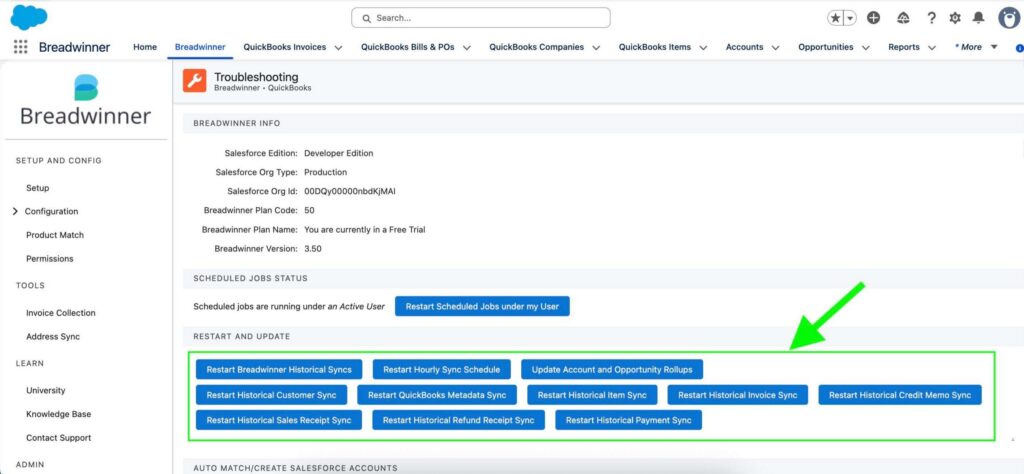This screenshot has height=474, width=1024.
Task: Open Permissions in the sidebar
Action: (x=50, y=259)
